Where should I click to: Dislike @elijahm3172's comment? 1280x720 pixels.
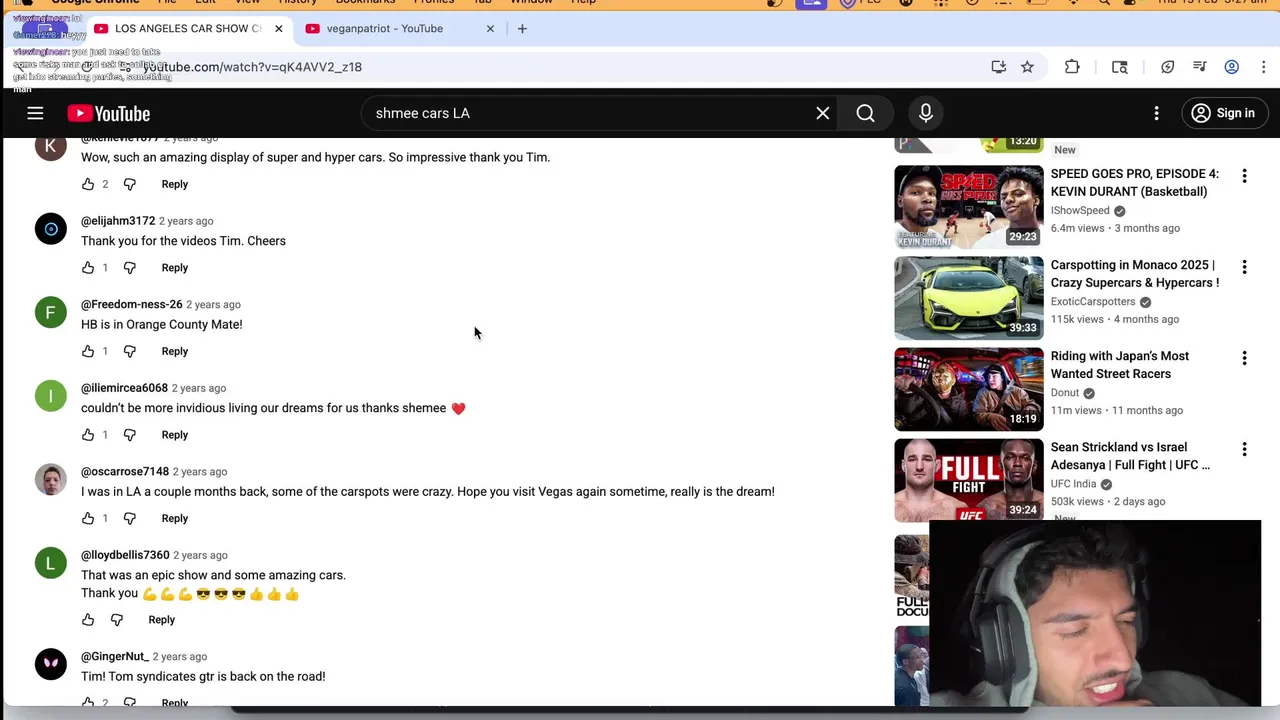pyautogui.click(x=130, y=268)
